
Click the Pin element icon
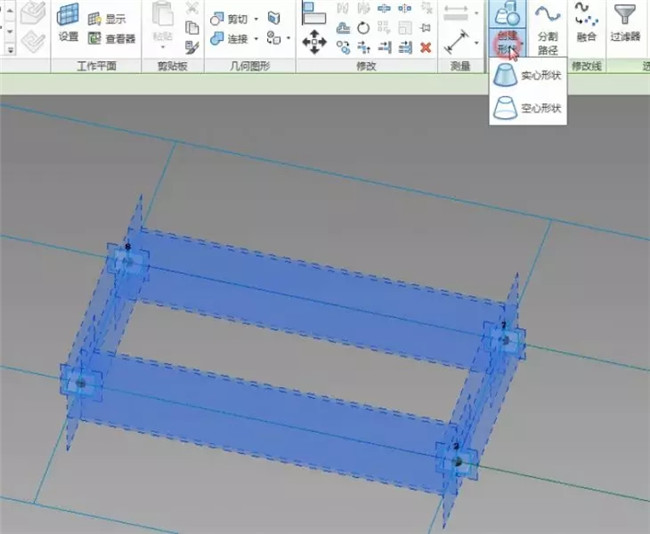(x=425, y=28)
